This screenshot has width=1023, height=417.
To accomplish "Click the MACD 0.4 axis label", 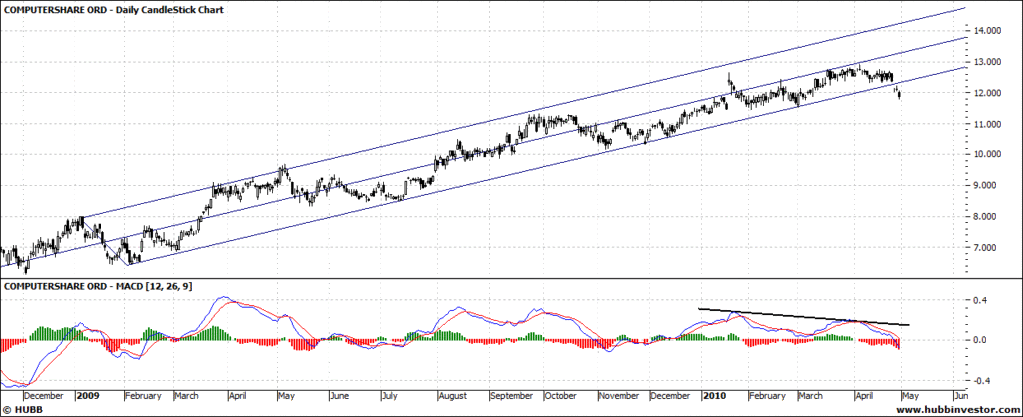I will pyautogui.click(x=980, y=300).
